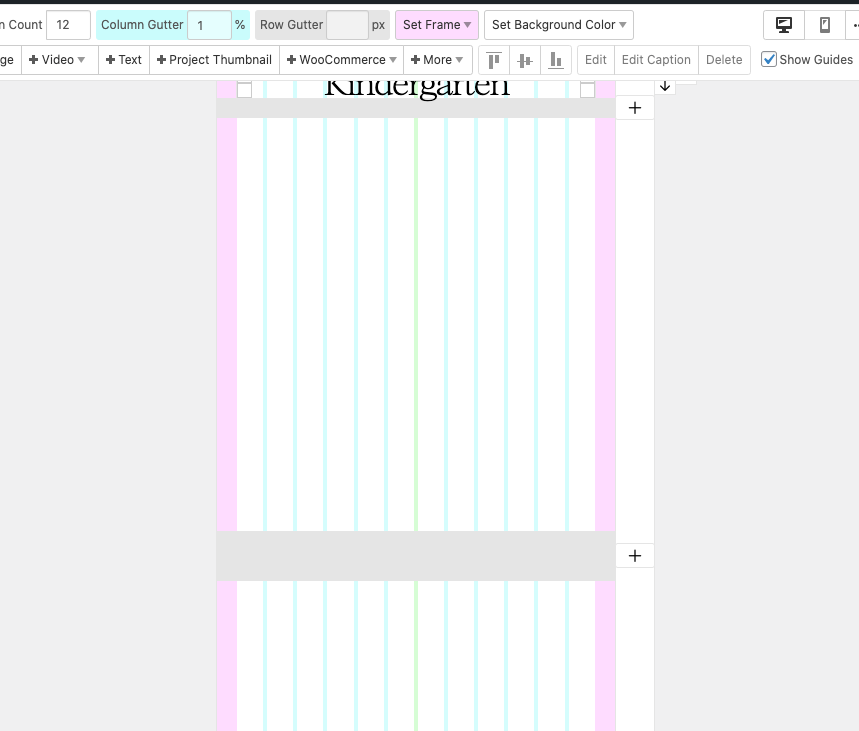This screenshot has width=859, height=731.
Task: Open the Set Frame dropdown
Action: (437, 25)
